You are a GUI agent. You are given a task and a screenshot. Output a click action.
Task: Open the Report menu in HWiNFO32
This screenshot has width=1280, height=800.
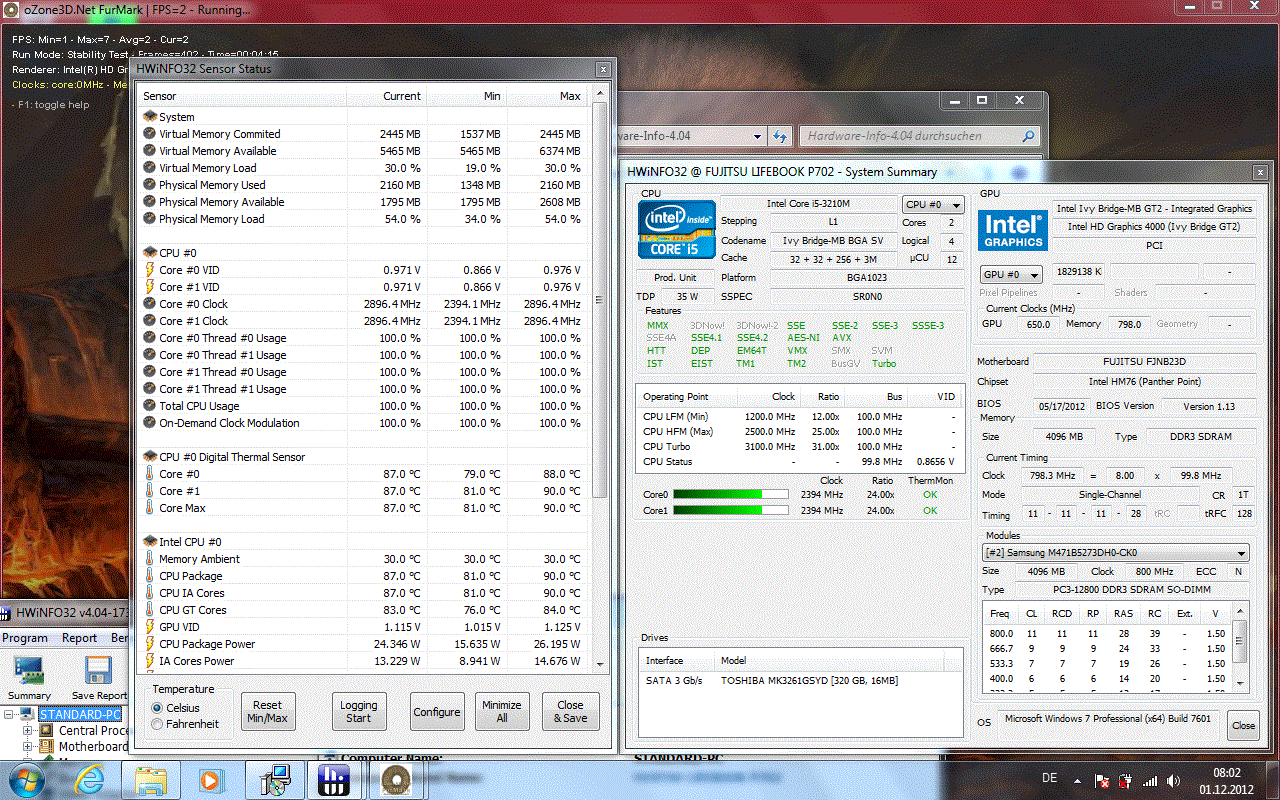[x=80, y=638]
